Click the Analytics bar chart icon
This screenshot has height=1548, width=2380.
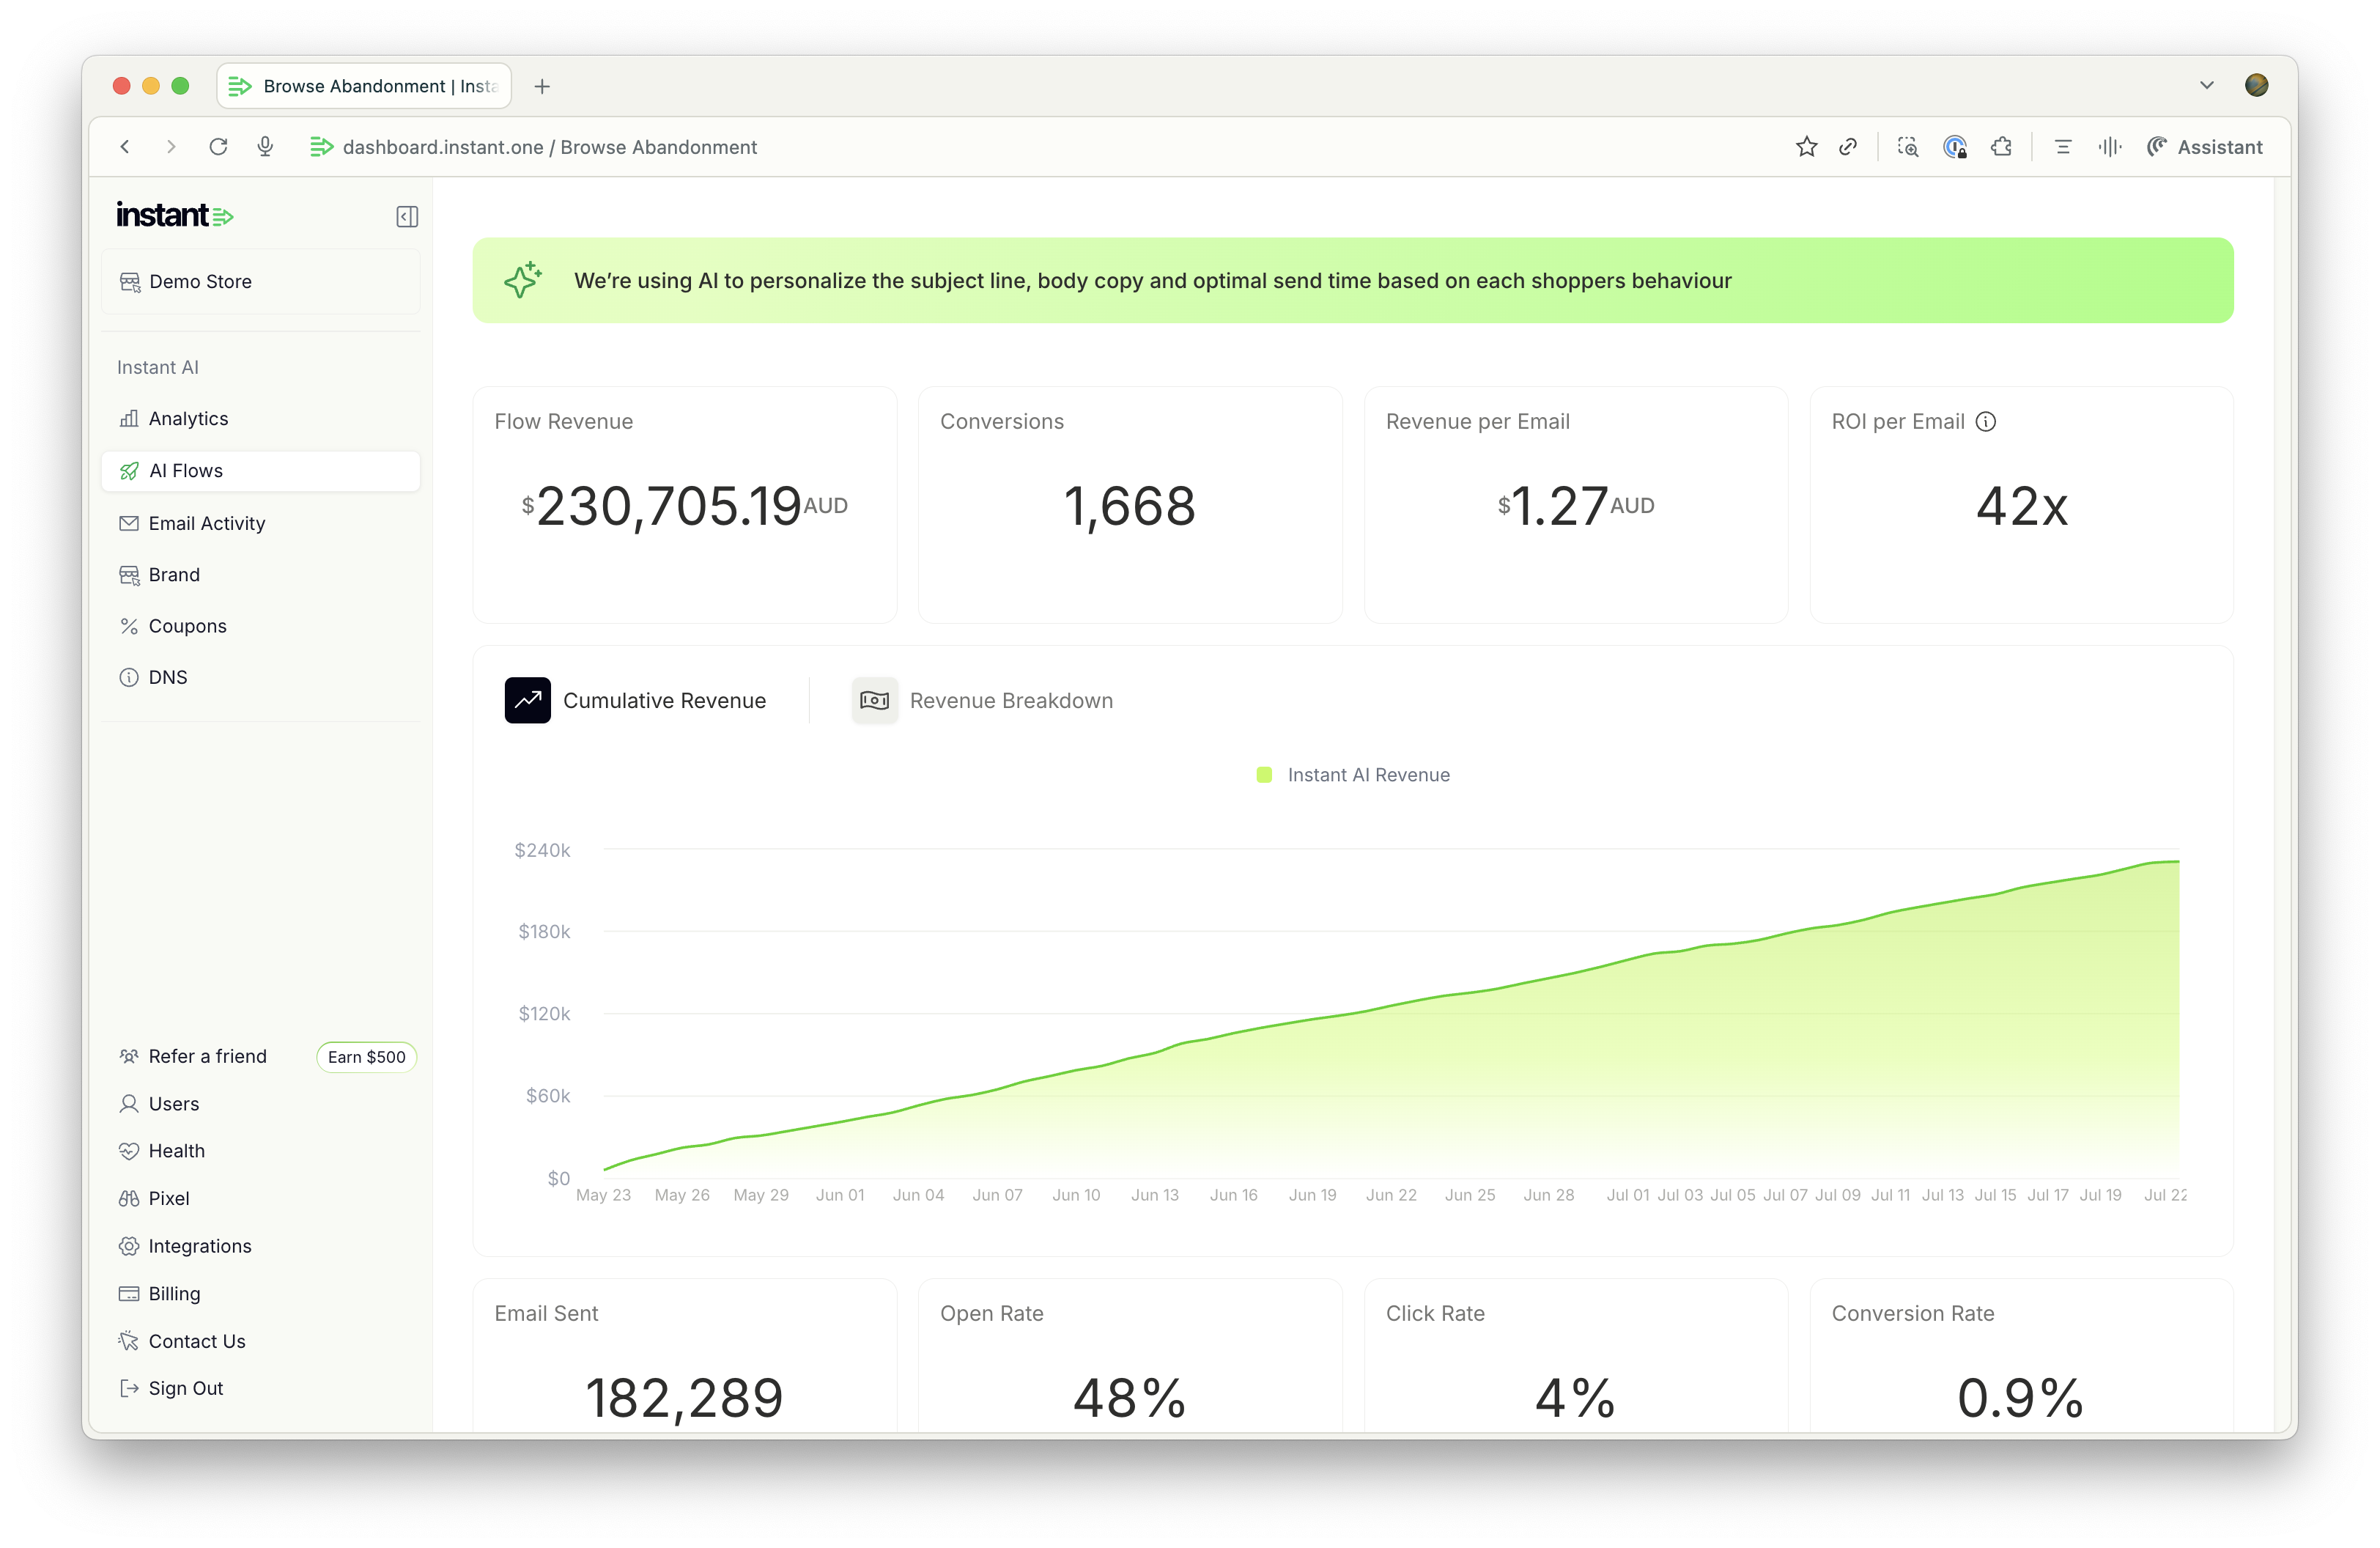[129, 418]
